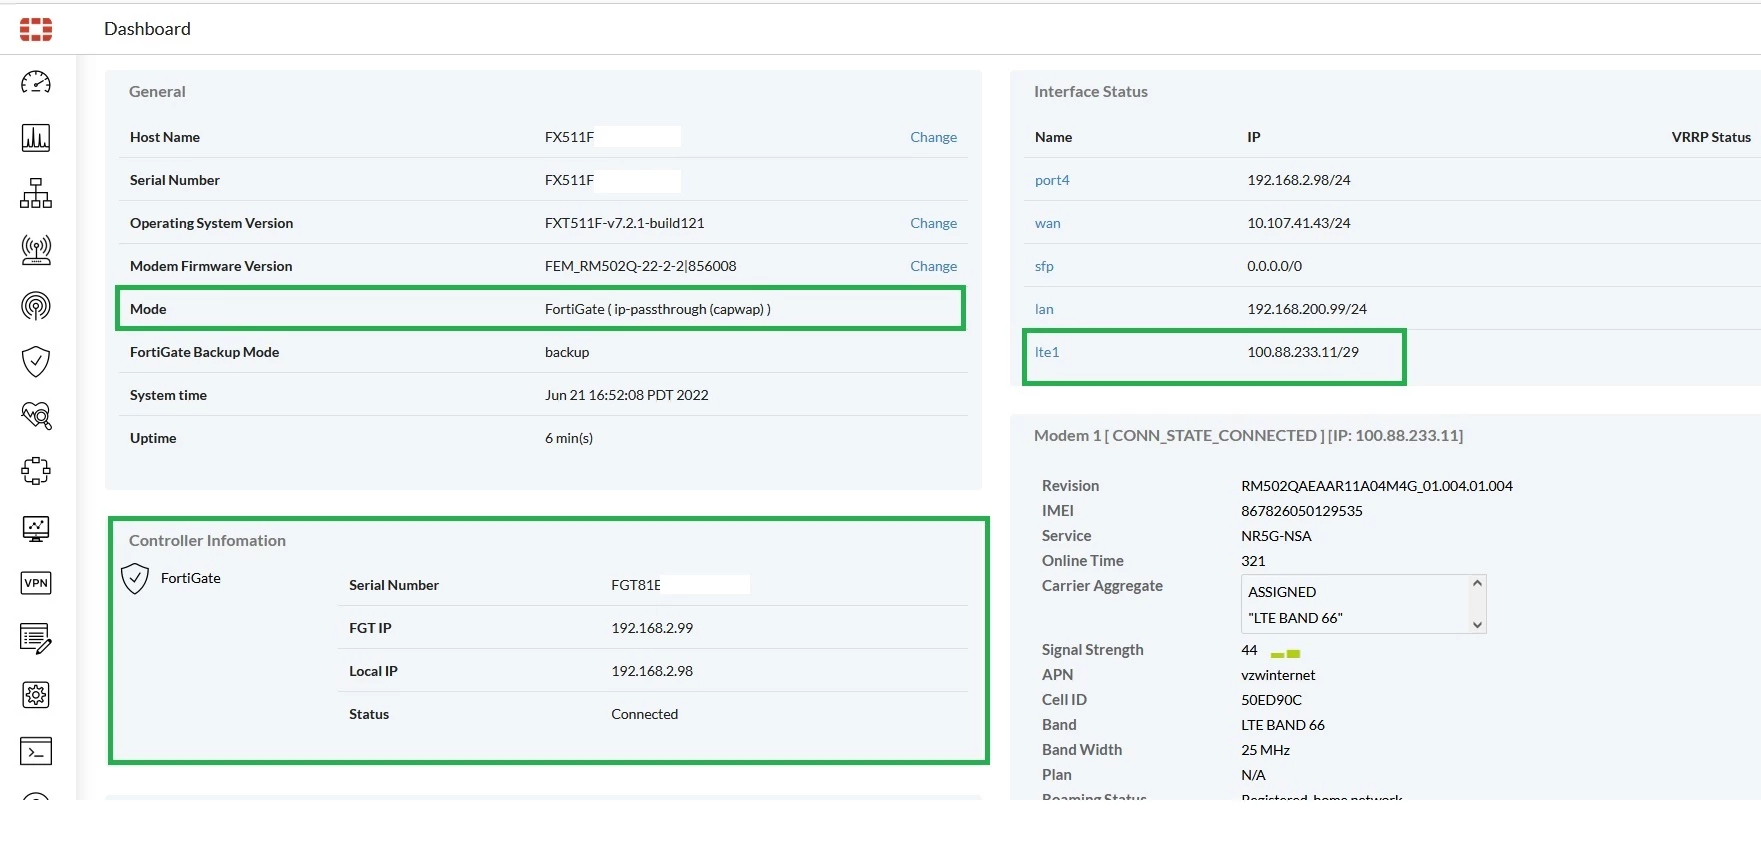Click the IMEI value 867826050129535
The height and width of the screenshot is (851, 1761).
[1301, 511]
